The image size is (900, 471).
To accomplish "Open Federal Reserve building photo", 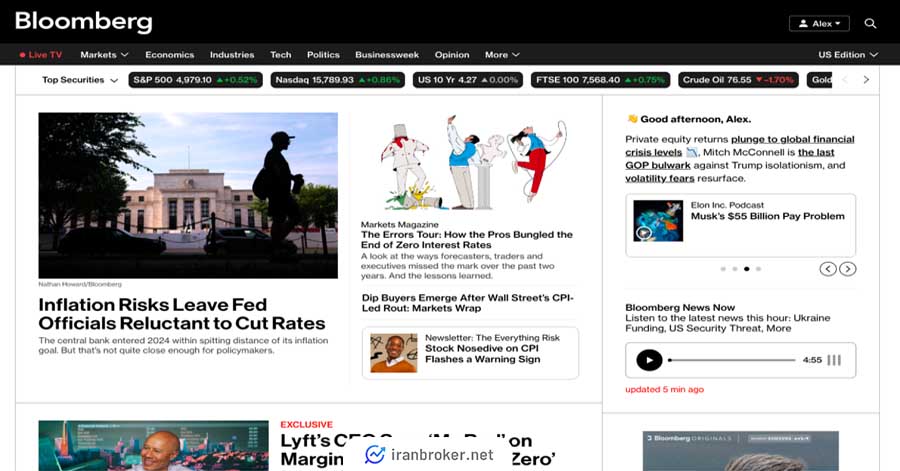I will 188,196.
